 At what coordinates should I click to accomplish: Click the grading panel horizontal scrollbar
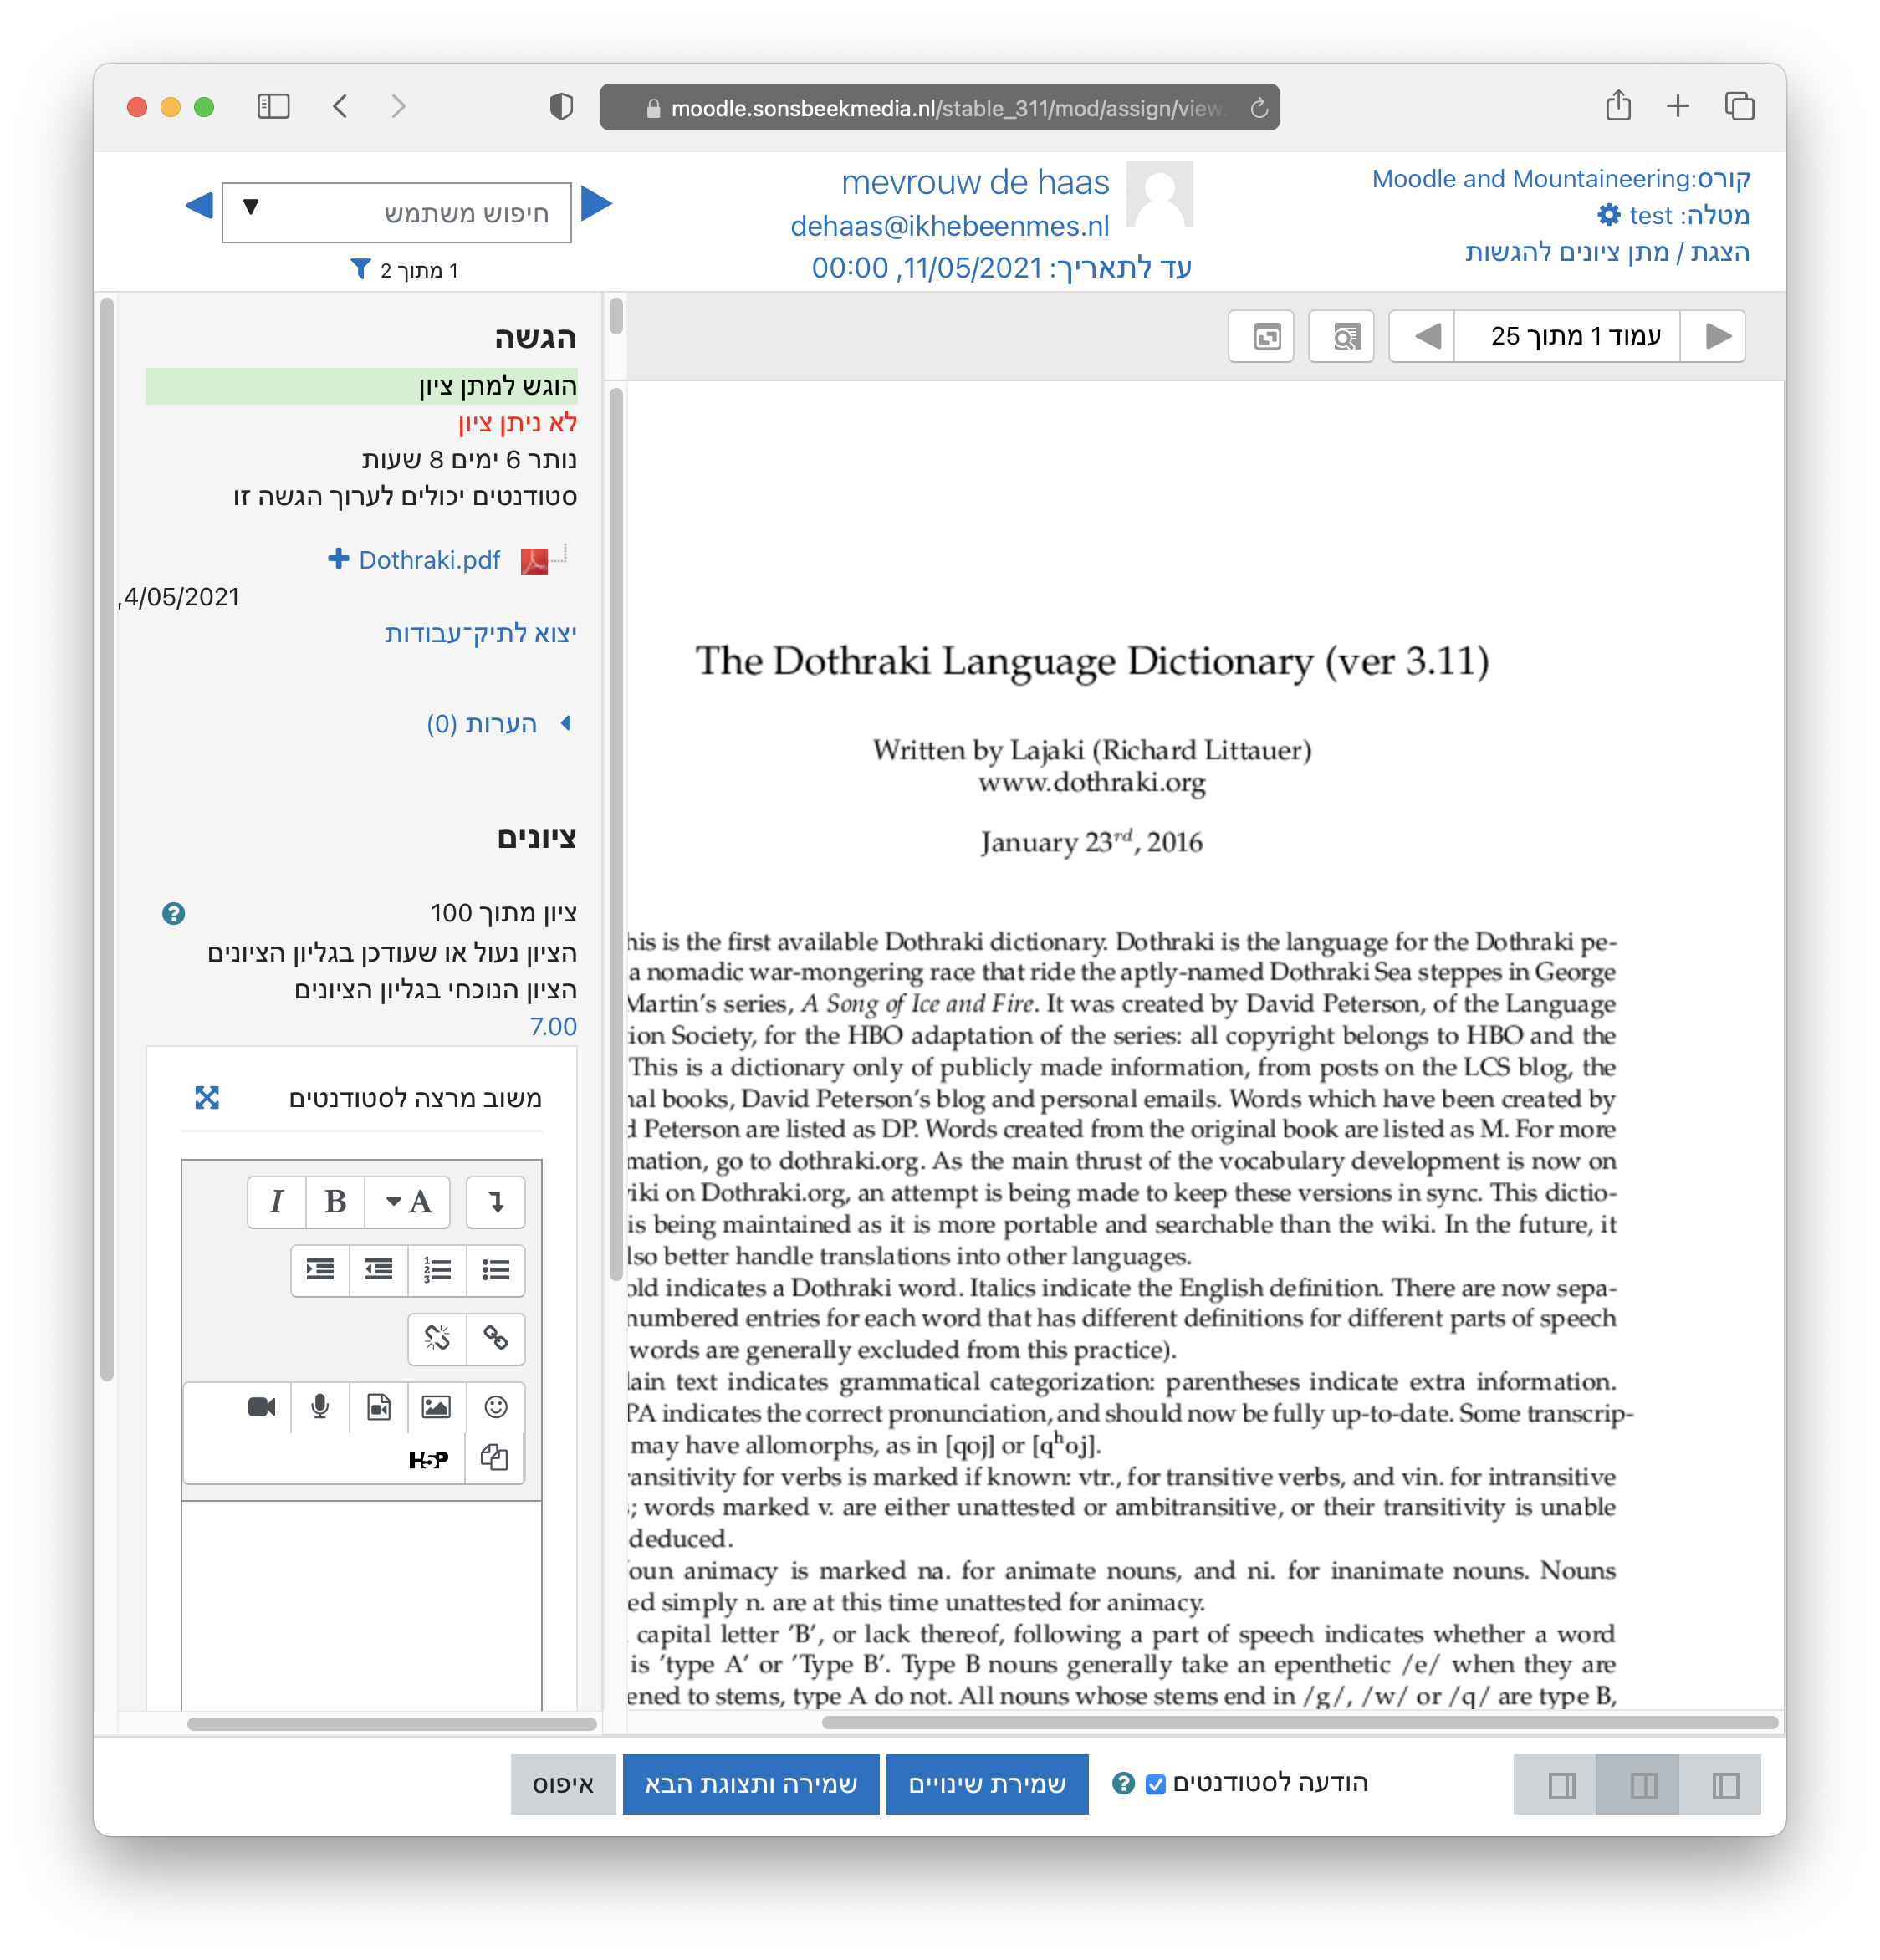click(x=391, y=1724)
